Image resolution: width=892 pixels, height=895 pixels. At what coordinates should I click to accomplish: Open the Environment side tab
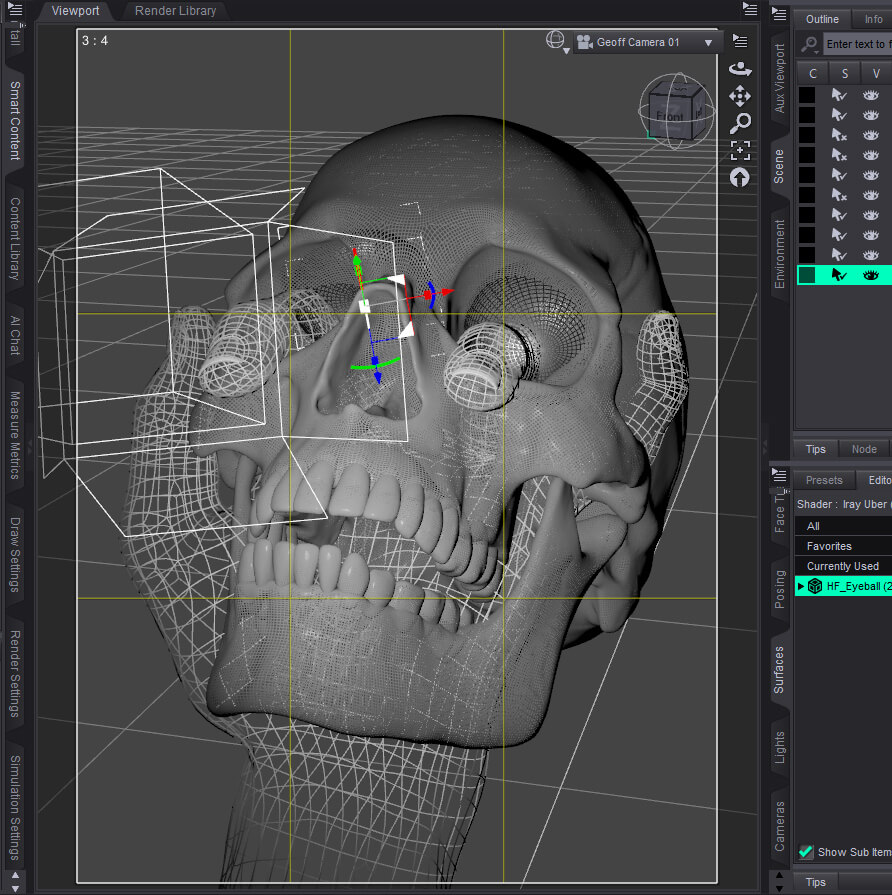pos(780,254)
